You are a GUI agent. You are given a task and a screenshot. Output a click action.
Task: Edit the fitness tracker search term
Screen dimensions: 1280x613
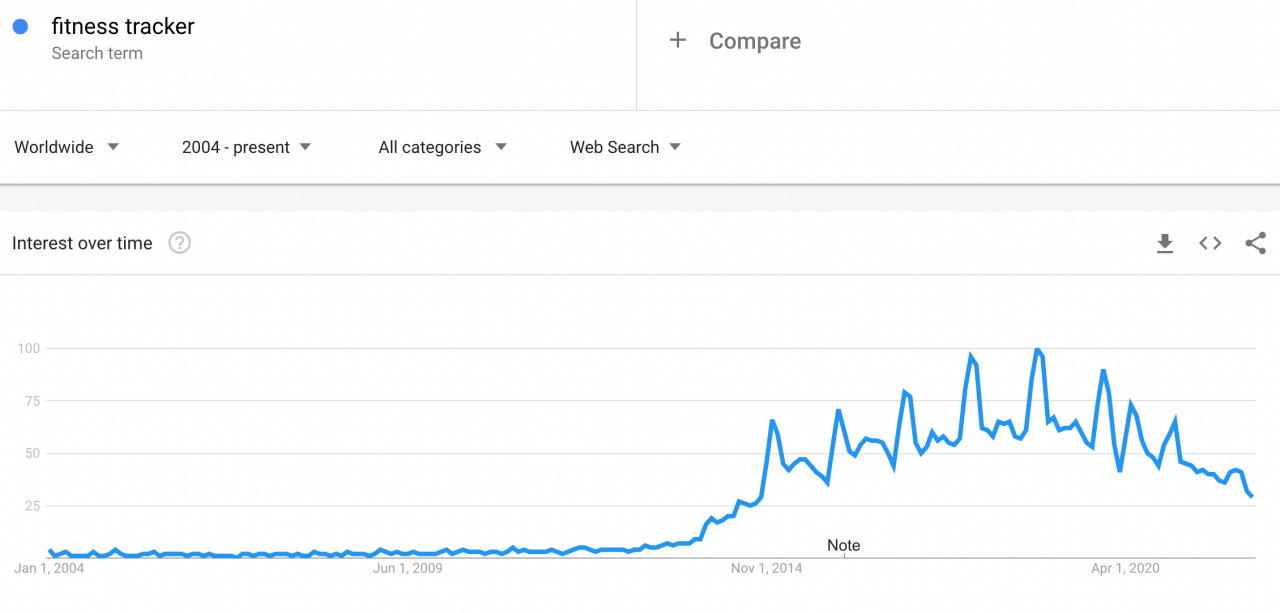click(x=123, y=27)
